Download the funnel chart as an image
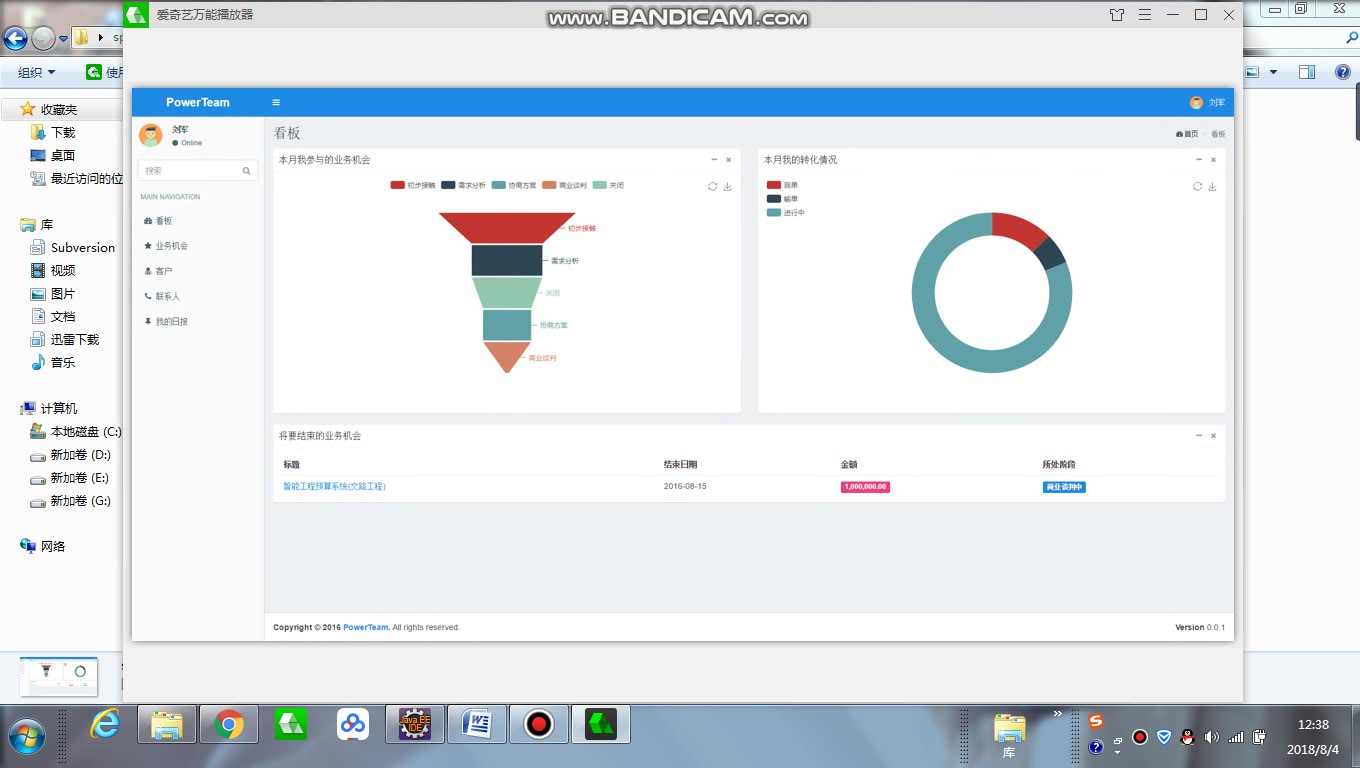The image size is (1360, 768). [727, 187]
